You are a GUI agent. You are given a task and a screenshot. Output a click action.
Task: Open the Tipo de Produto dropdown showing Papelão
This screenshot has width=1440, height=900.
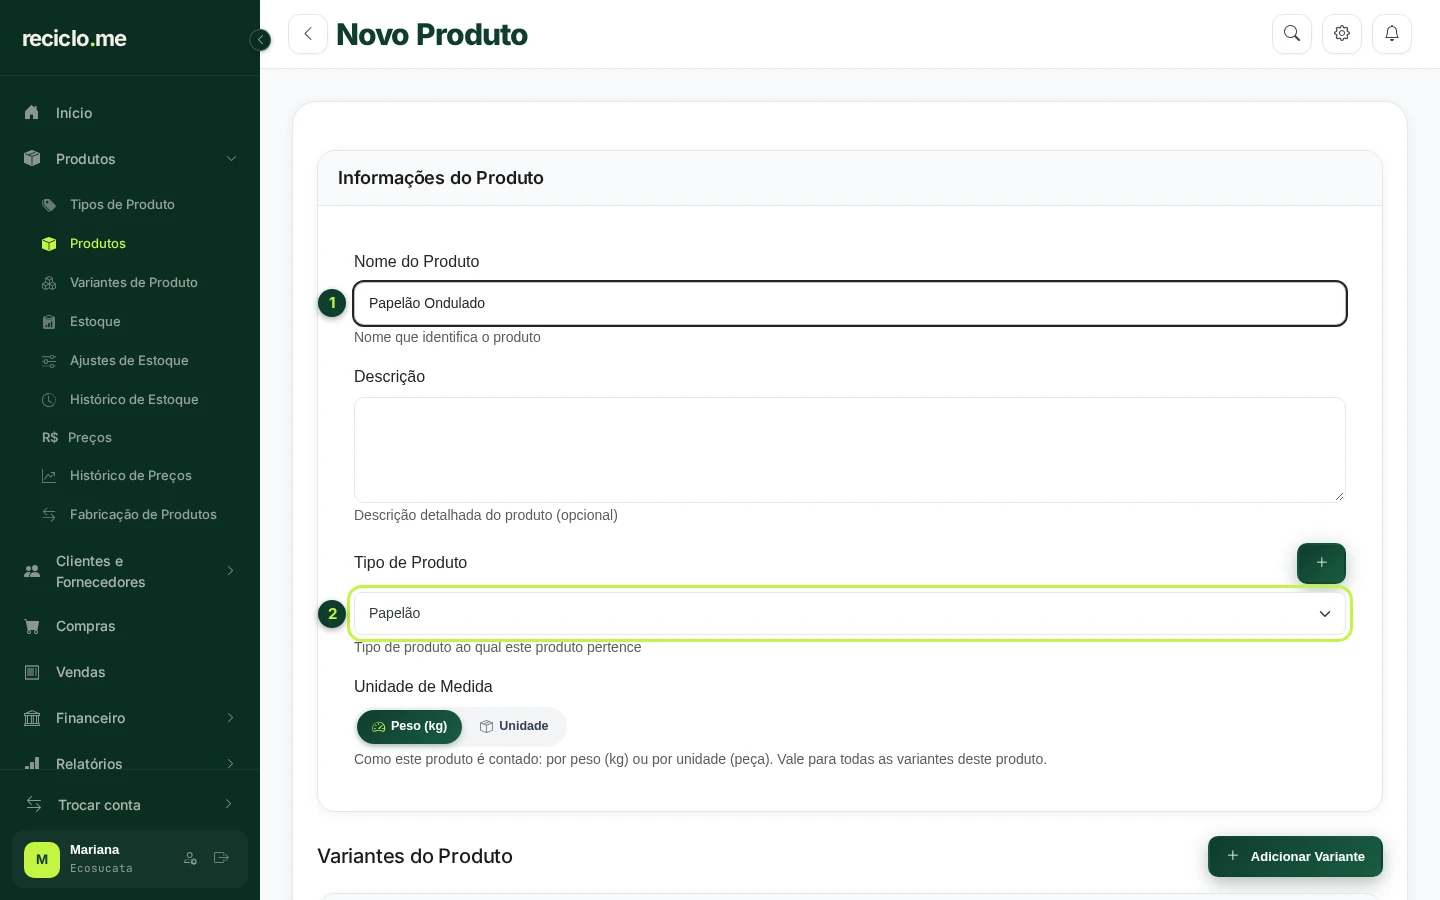pyautogui.click(x=850, y=614)
